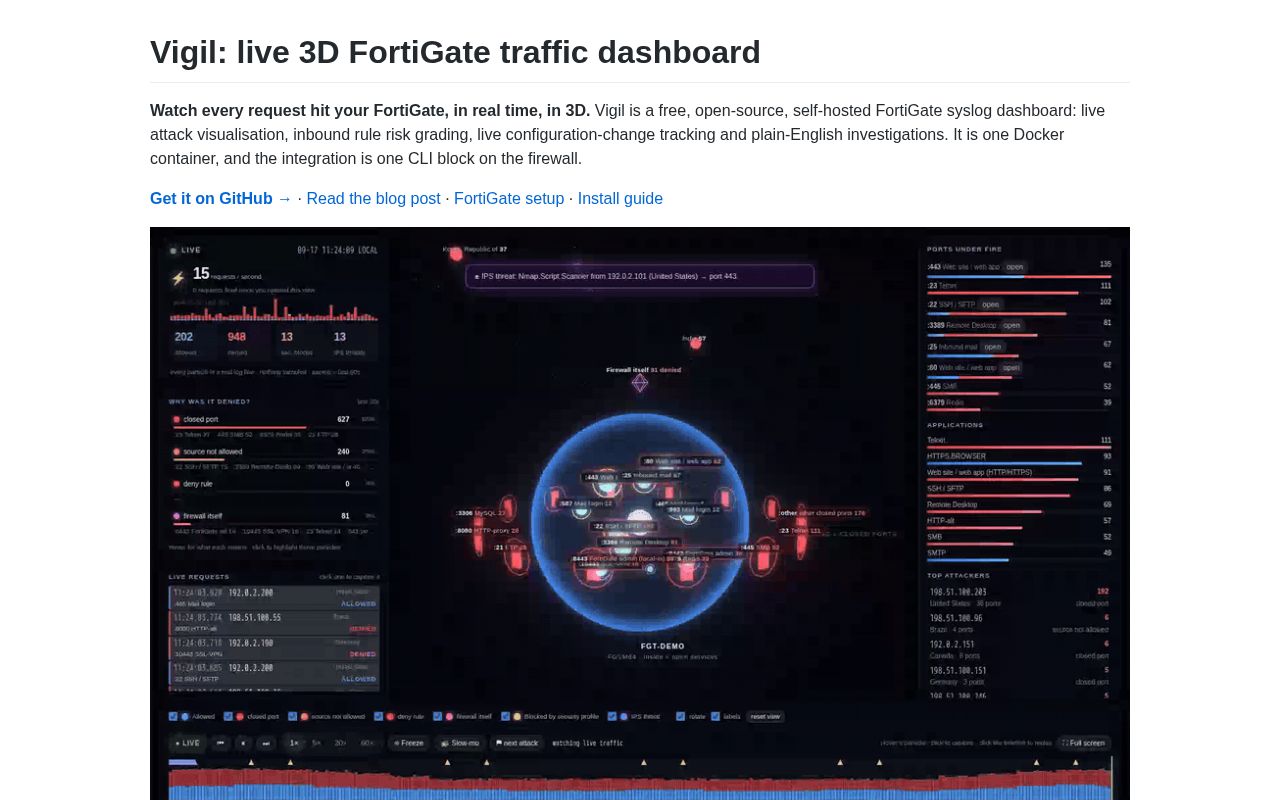Image resolution: width=1280 pixels, height=800 pixels.
Task: Open the Get it on GitHub link
Action: pos(221,199)
